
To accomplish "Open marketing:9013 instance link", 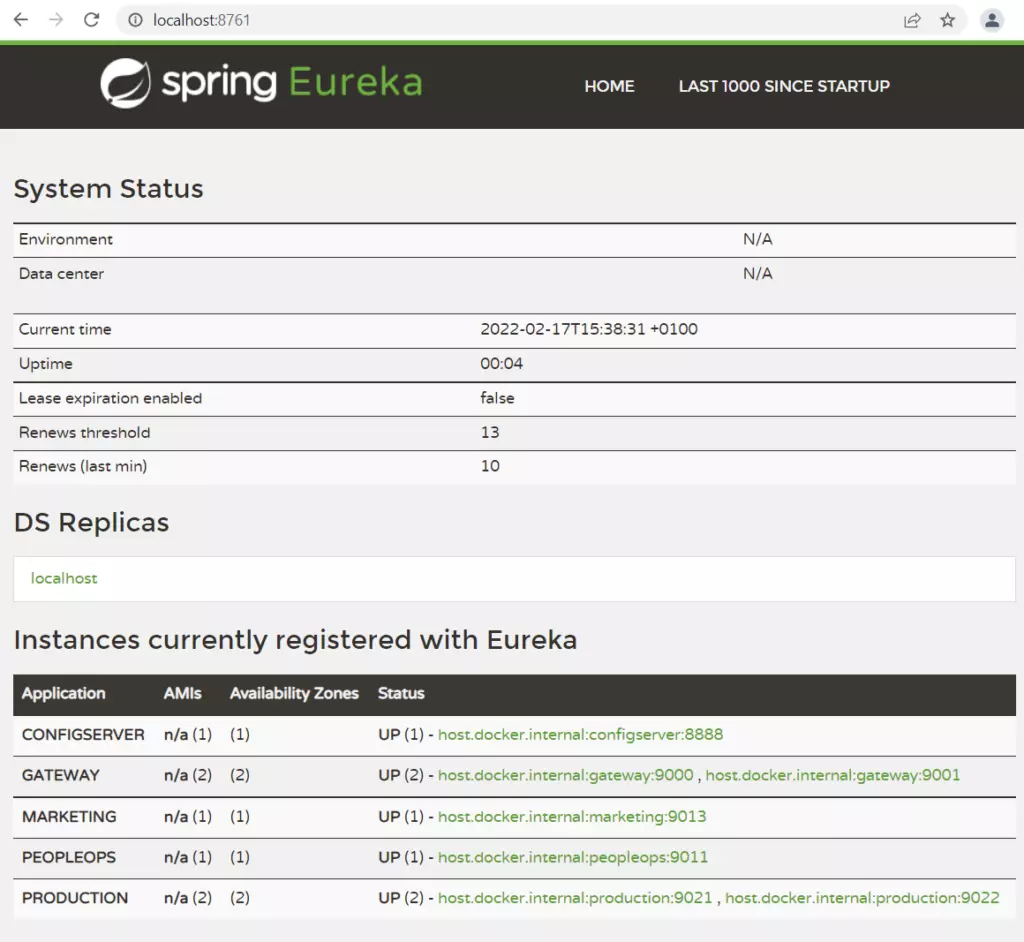I will (x=572, y=816).
